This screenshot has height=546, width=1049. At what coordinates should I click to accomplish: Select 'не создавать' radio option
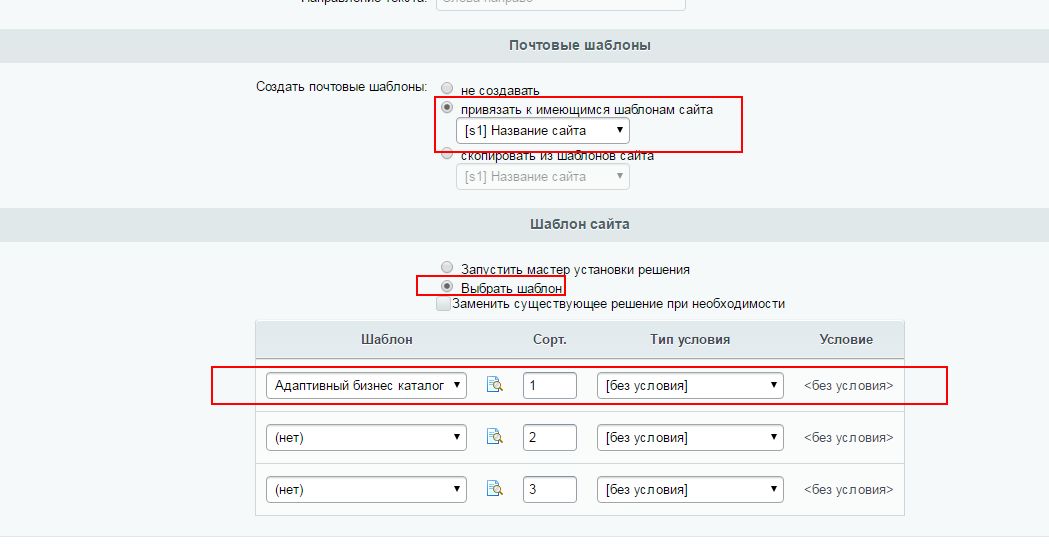point(447,89)
